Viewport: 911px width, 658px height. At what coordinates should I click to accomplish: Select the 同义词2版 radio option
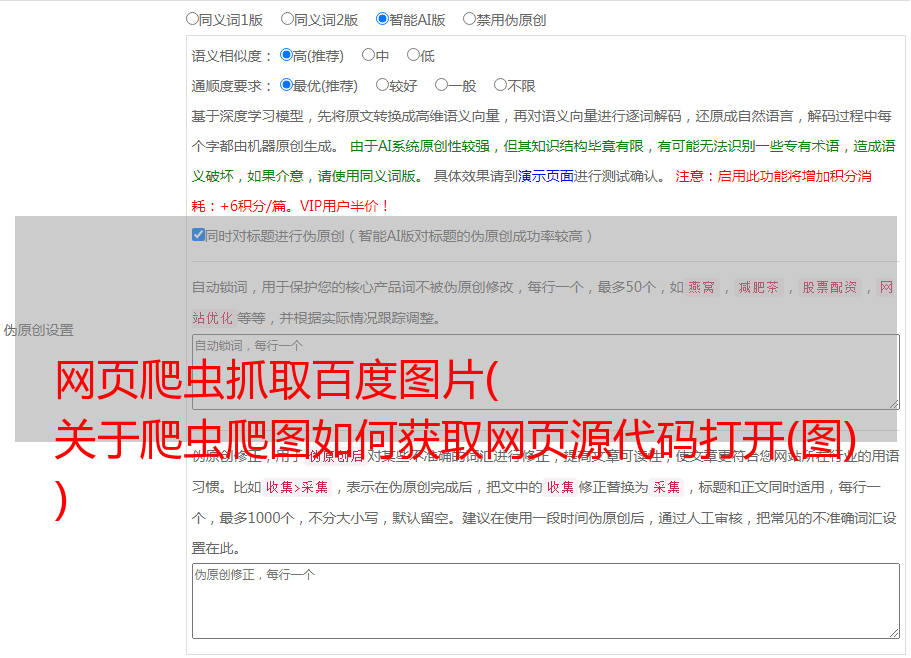[x=287, y=19]
